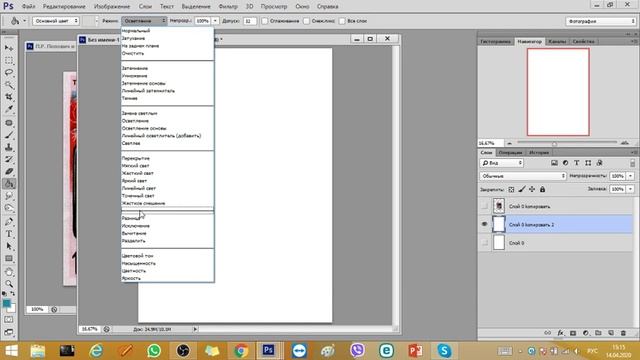This screenshot has width=640, height=360.
Task: Create a new layer
Action: click(x=611, y=333)
